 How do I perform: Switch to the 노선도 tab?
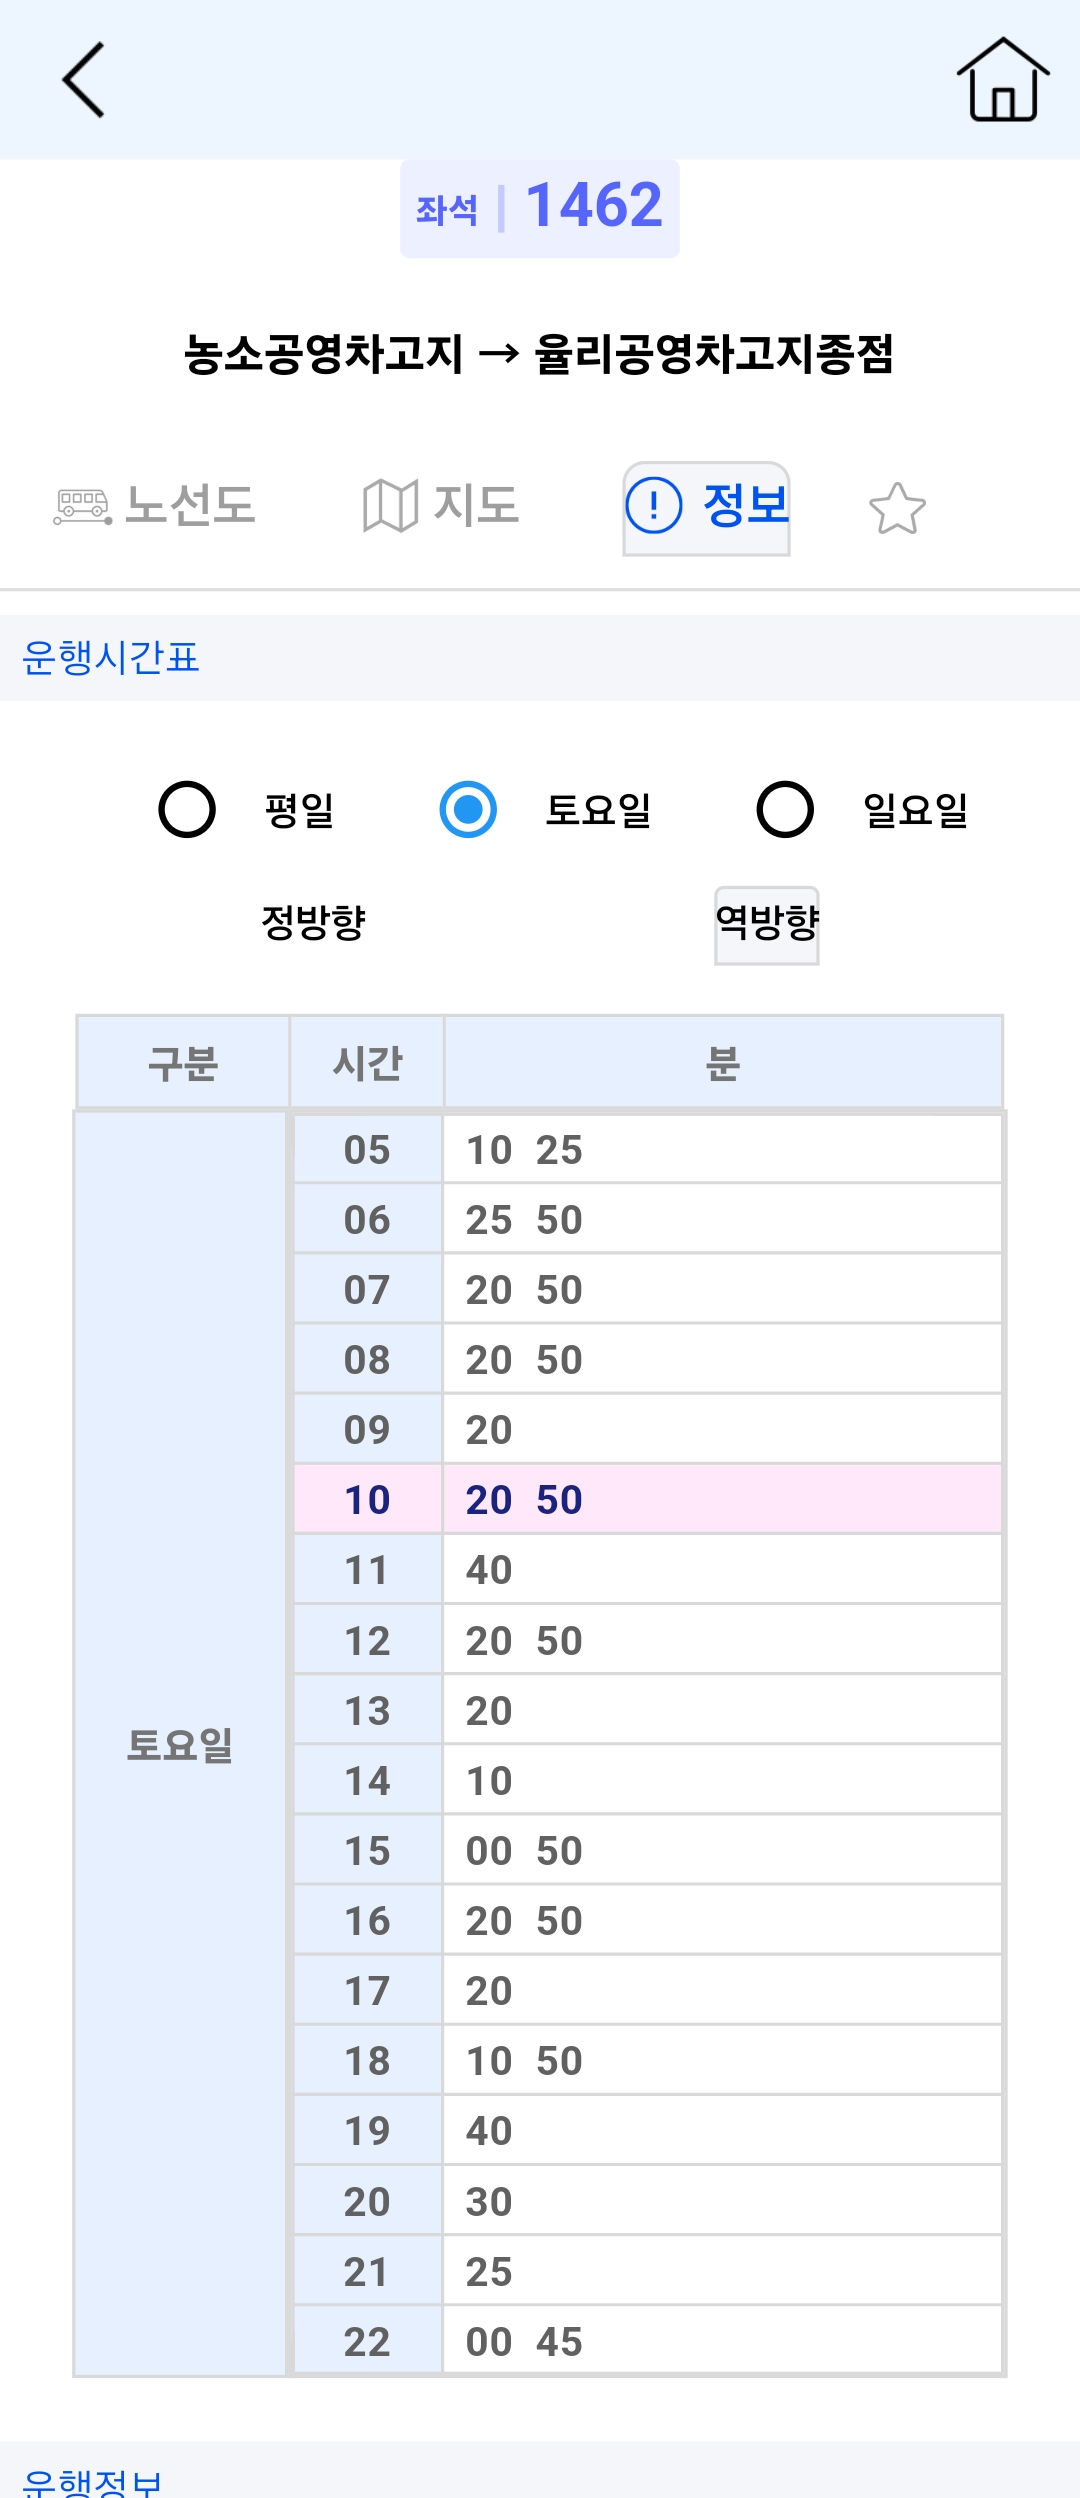pos(155,506)
